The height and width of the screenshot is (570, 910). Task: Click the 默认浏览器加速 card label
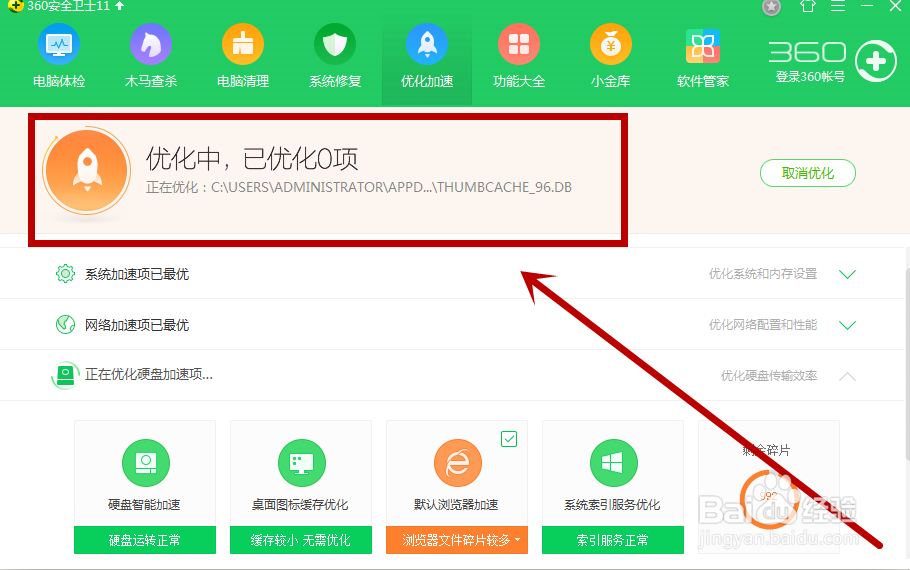click(x=456, y=505)
